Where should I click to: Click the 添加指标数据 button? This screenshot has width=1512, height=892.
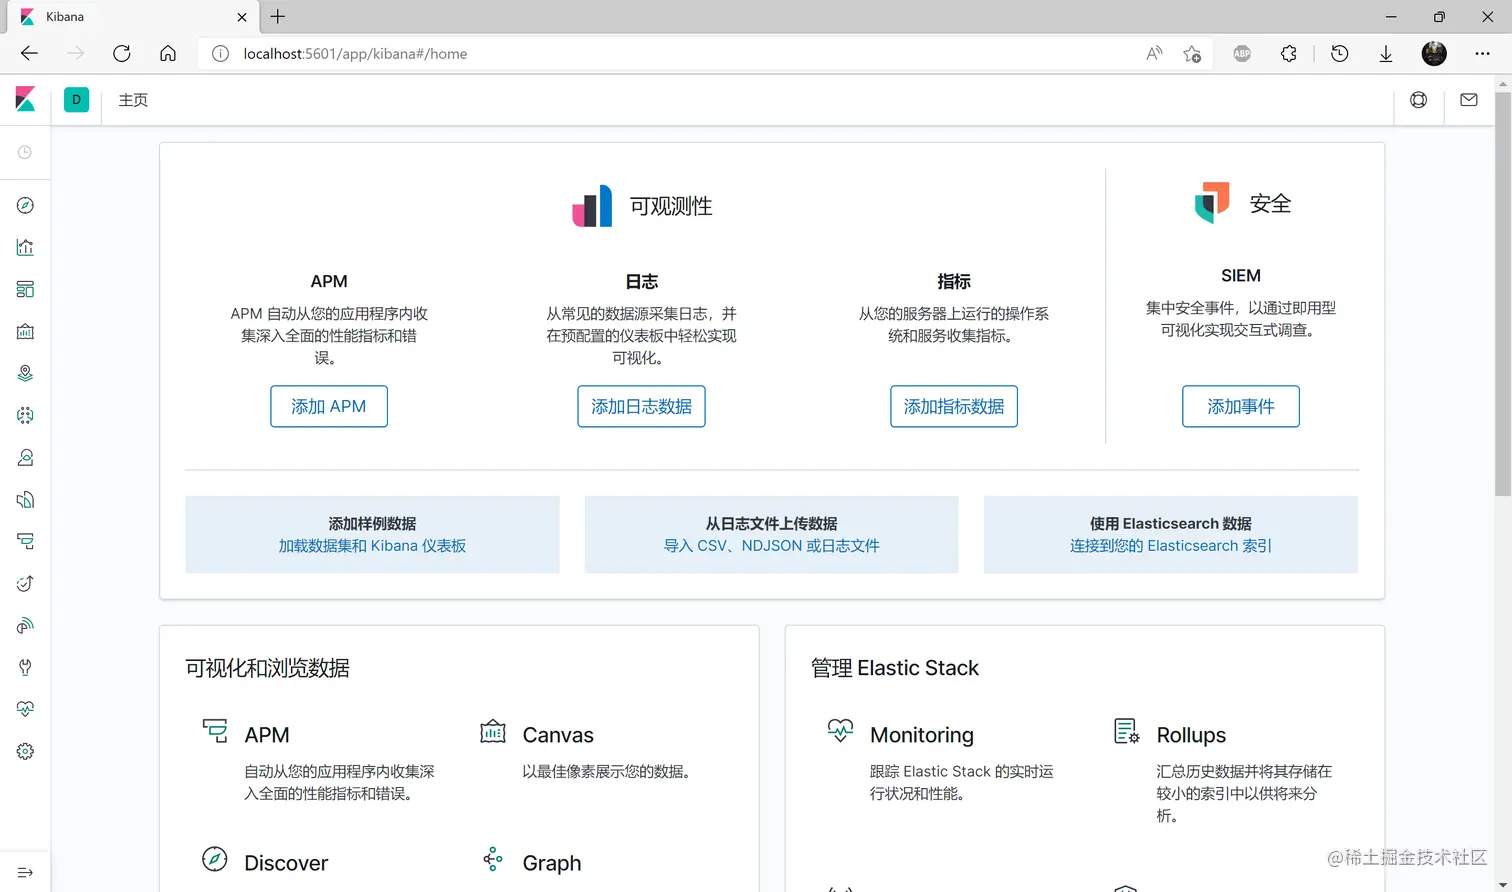[954, 406]
